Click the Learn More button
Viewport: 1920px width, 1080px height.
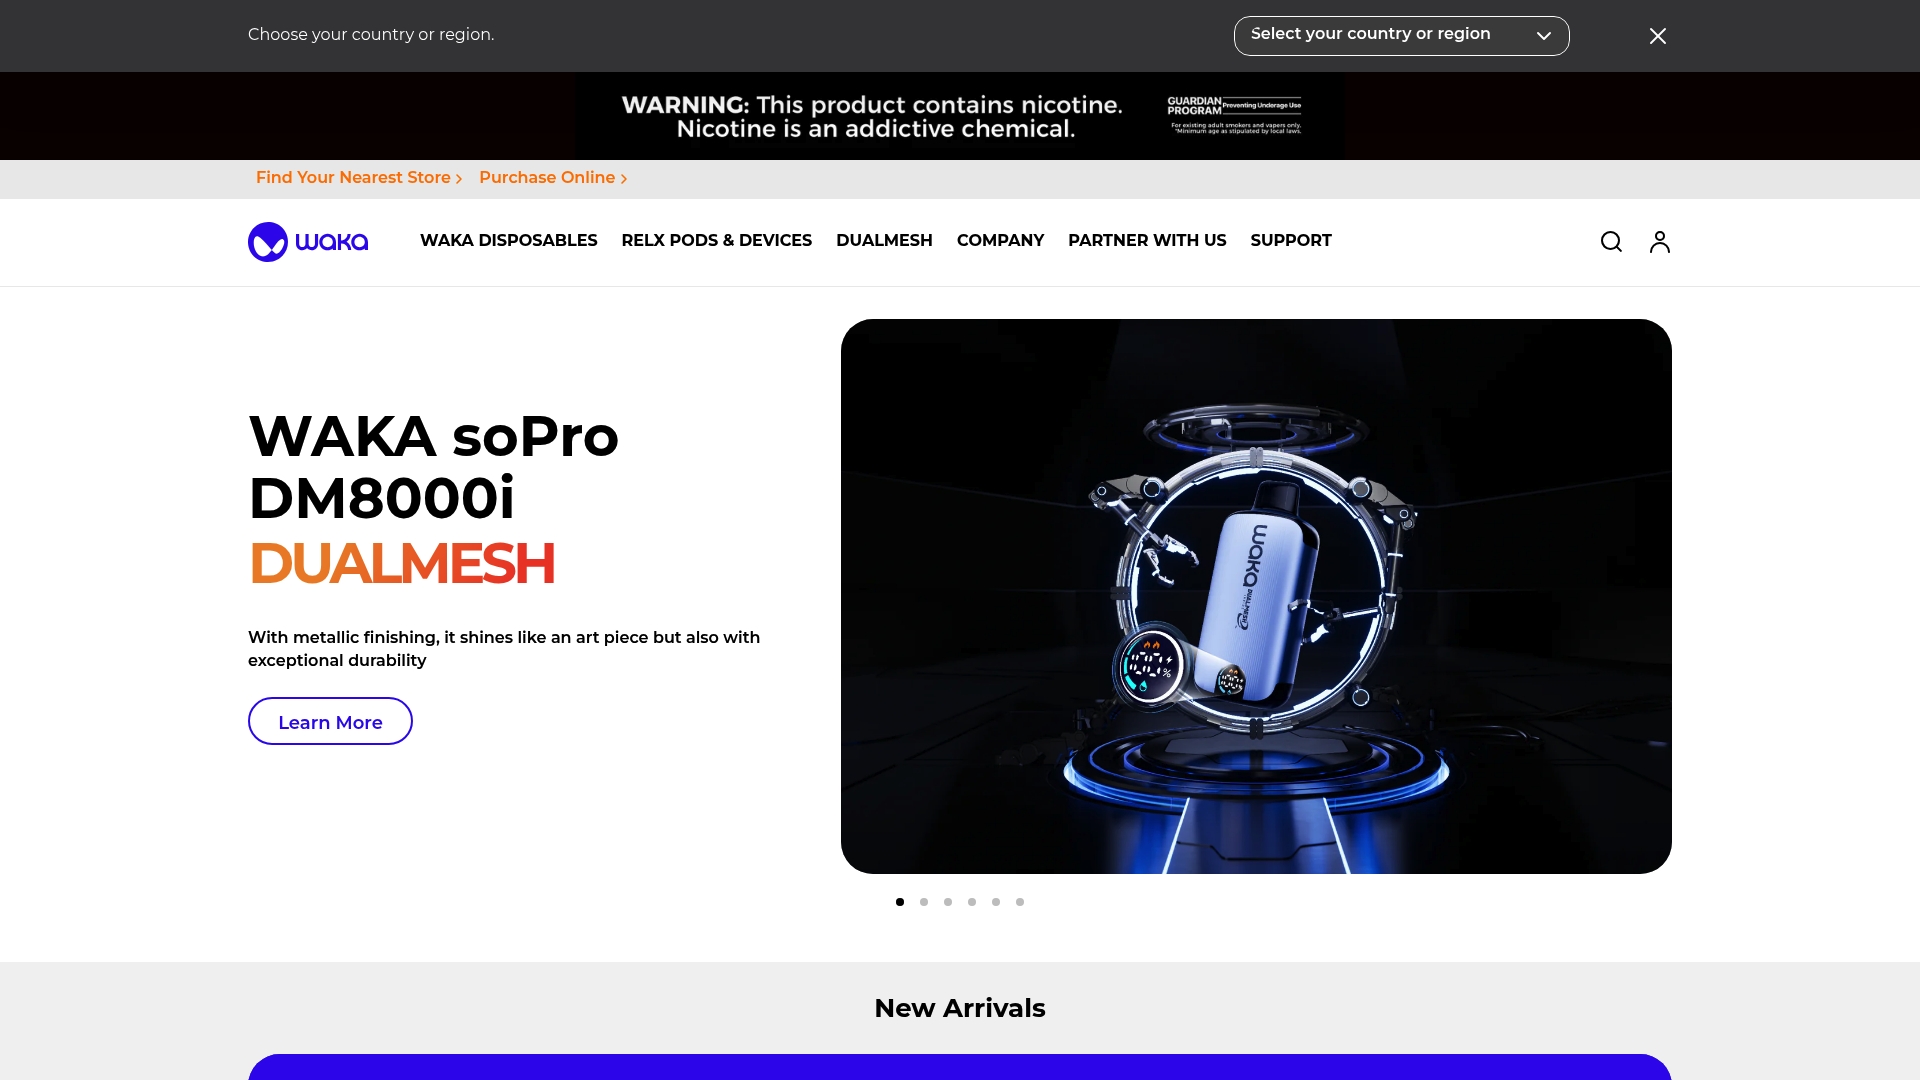click(330, 721)
